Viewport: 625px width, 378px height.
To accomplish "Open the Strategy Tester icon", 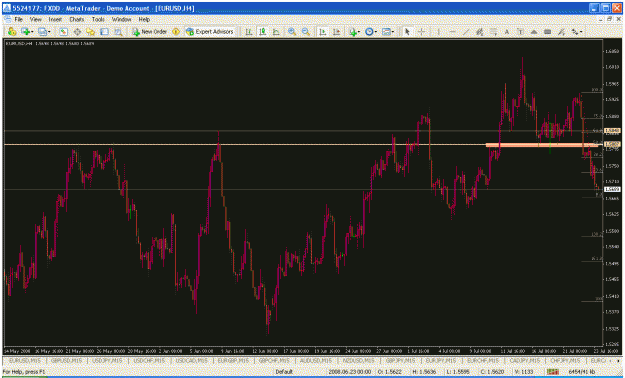I will tap(118, 32).
